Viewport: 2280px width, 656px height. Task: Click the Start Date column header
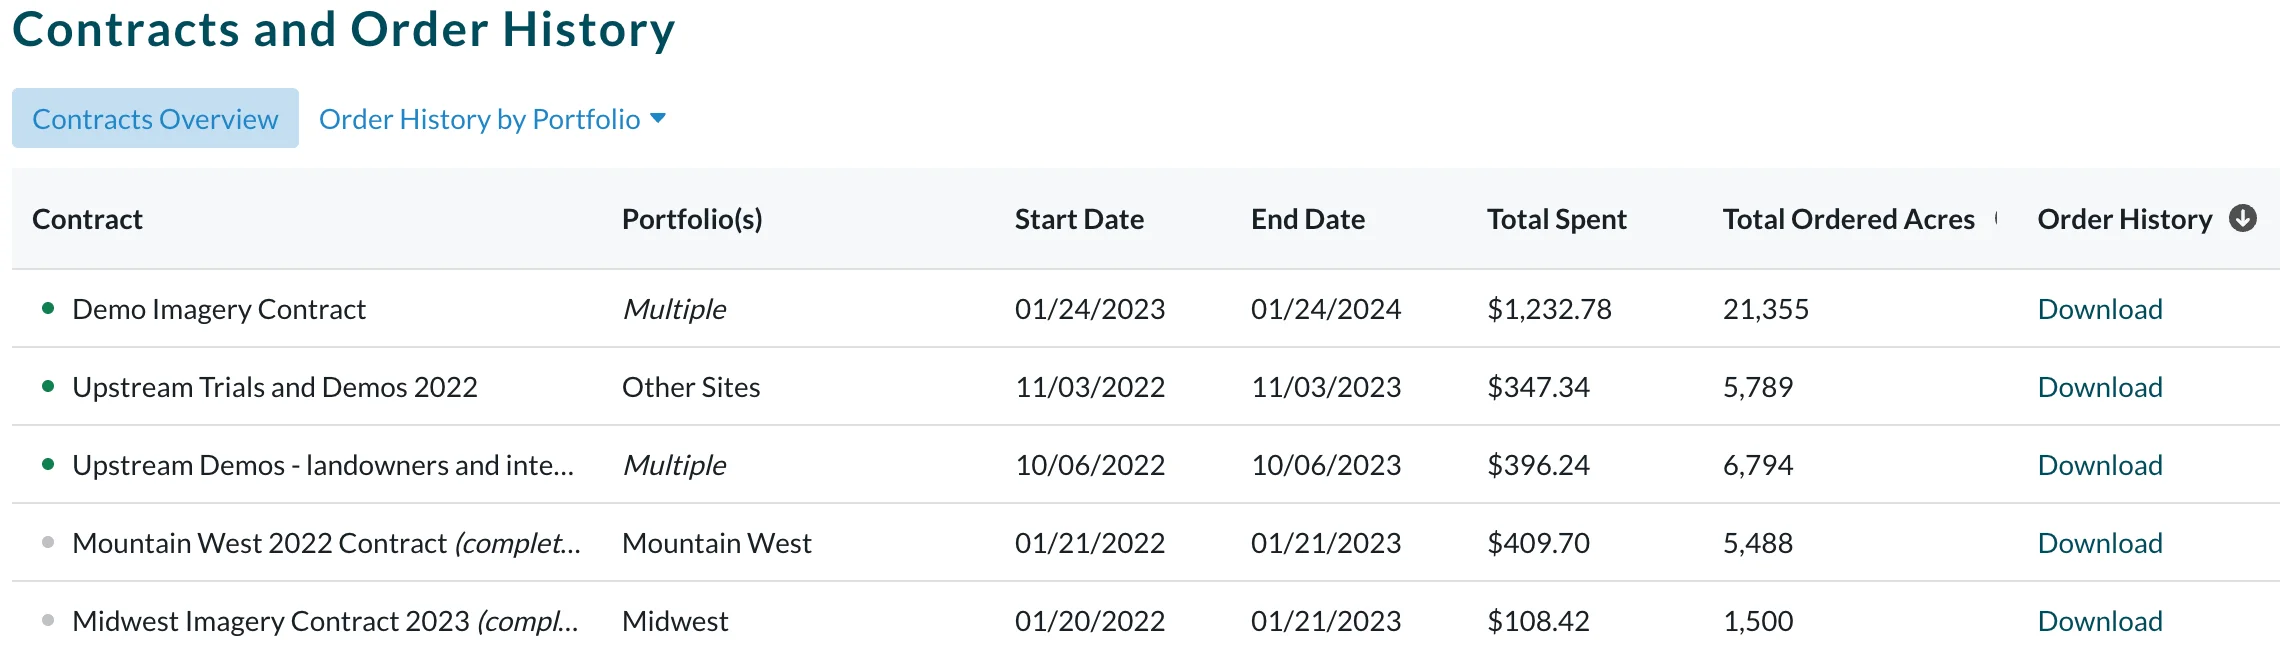pyautogui.click(x=1079, y=219)
